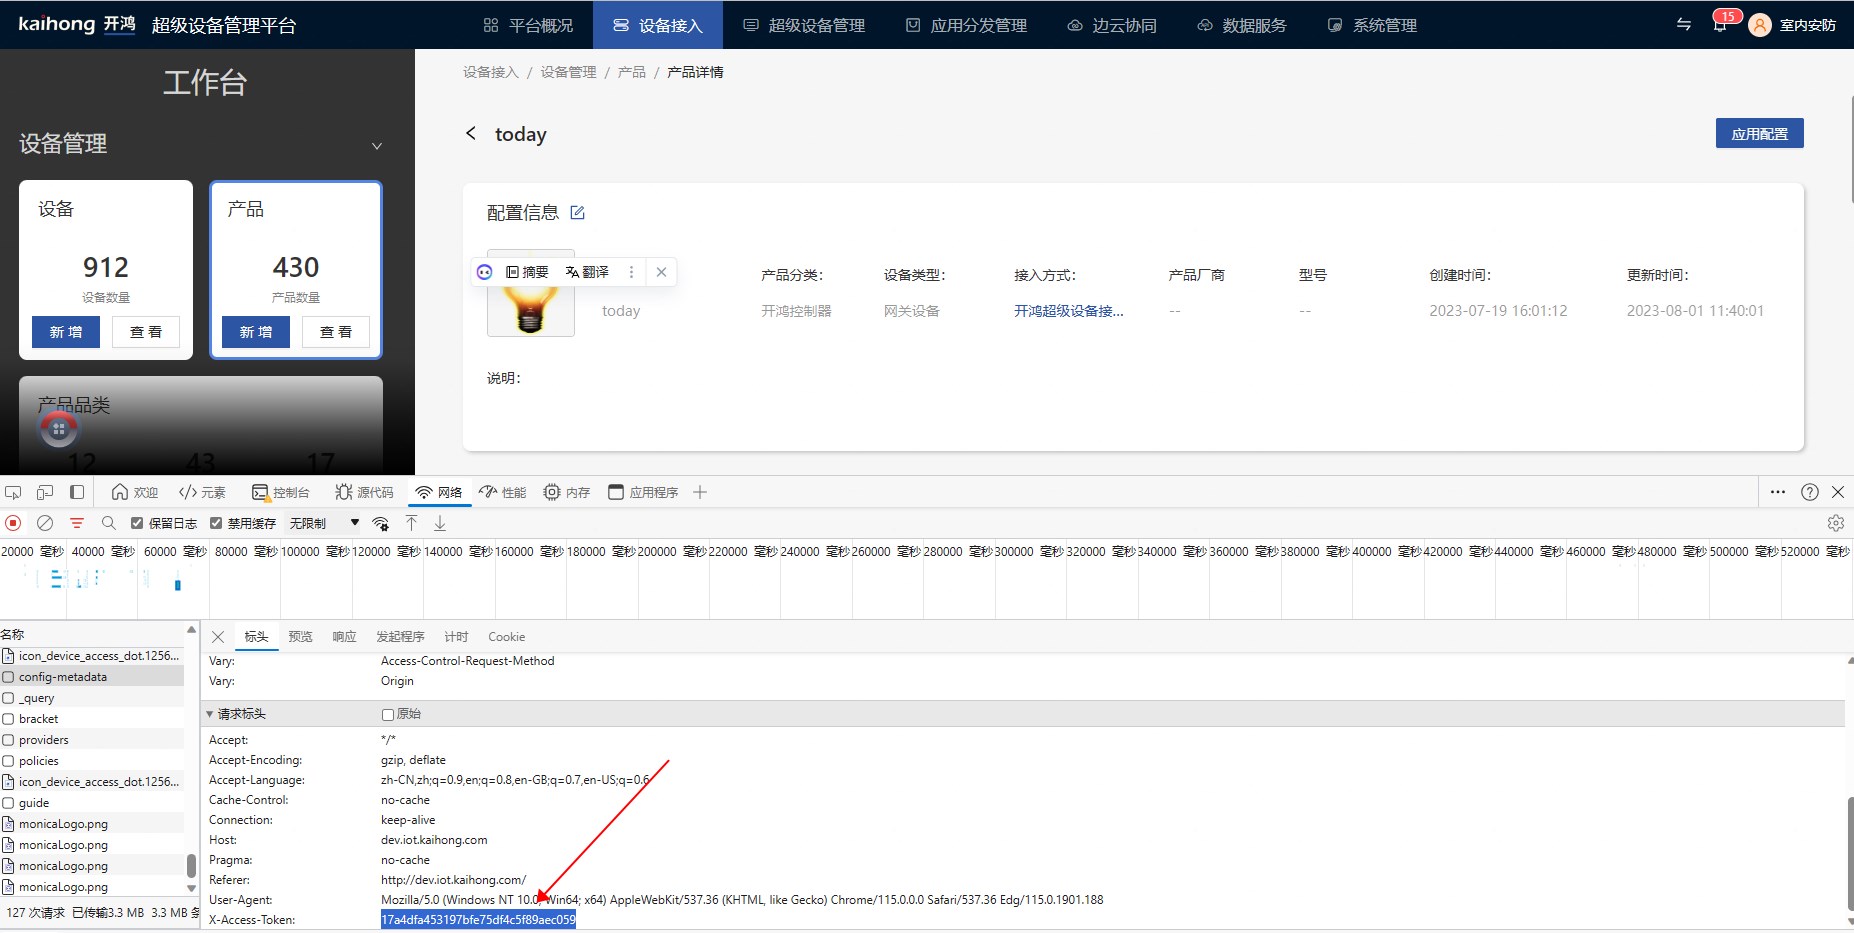Click the edit icon beside 配置信息
The width and height of the screenshot is (1854, 933).
click(x=577, y=212)
